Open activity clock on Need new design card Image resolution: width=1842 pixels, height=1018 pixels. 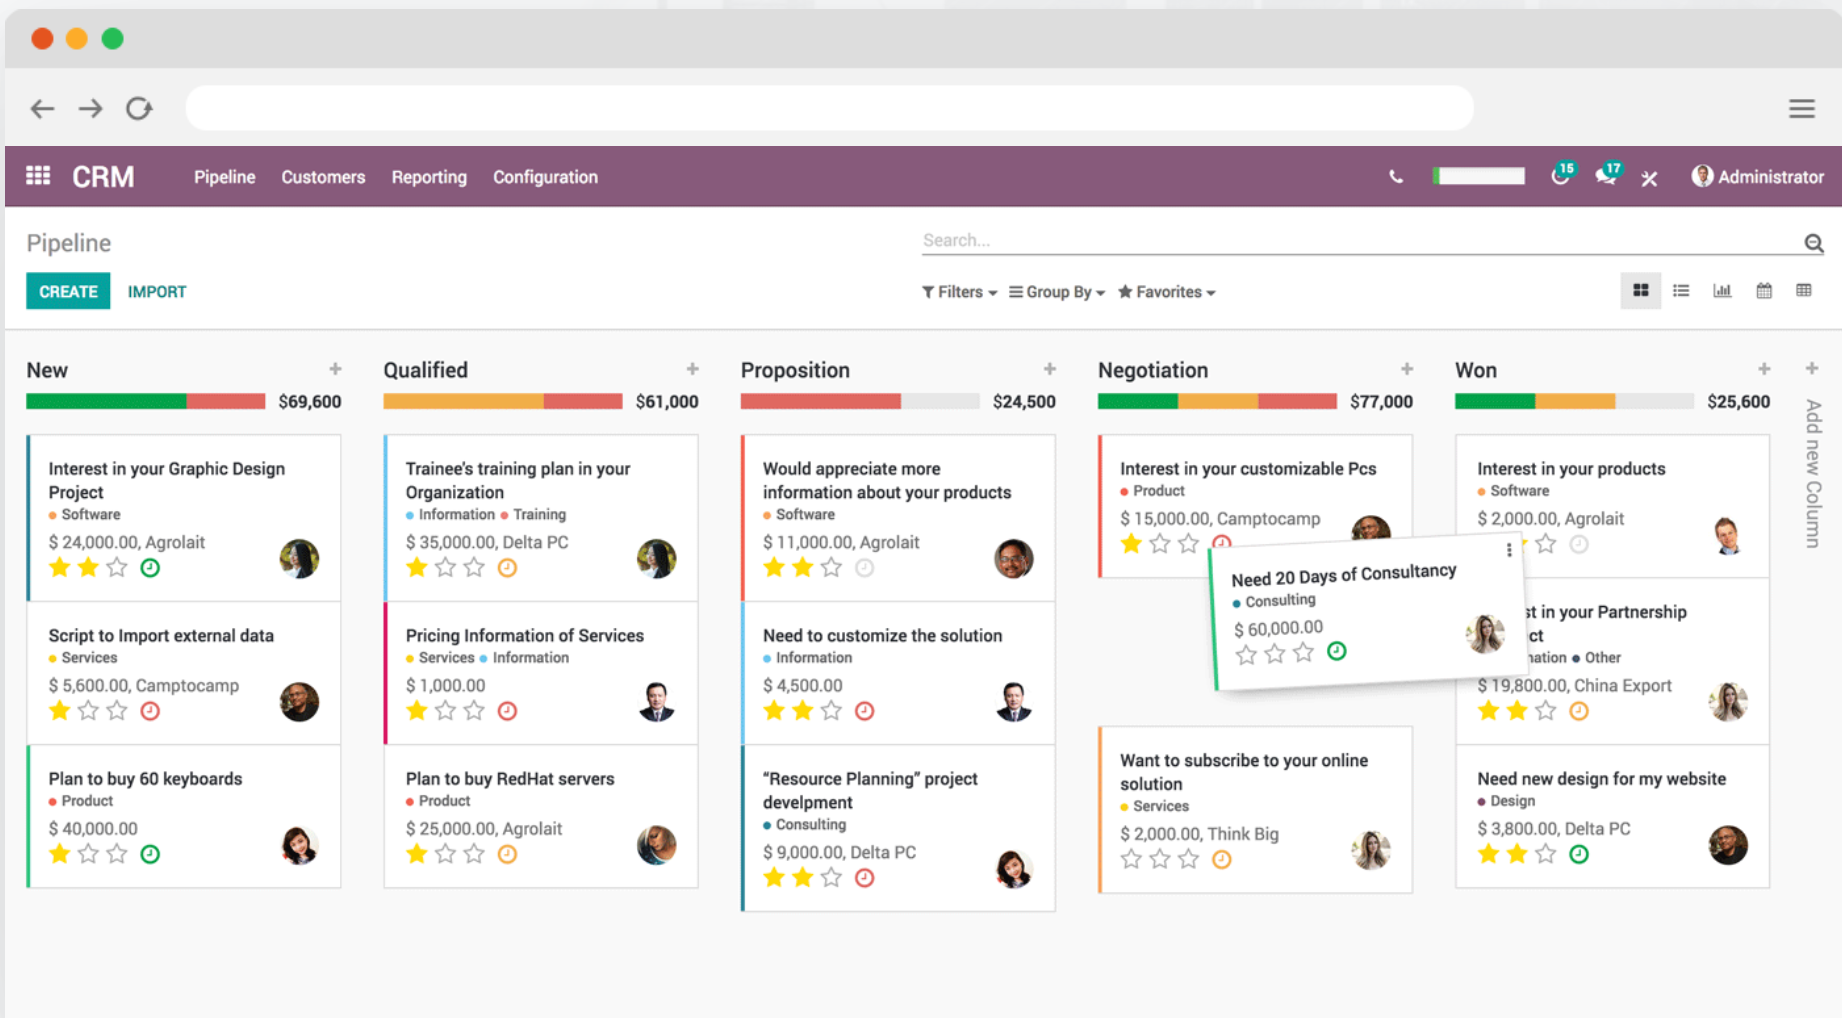[1579, 854]
